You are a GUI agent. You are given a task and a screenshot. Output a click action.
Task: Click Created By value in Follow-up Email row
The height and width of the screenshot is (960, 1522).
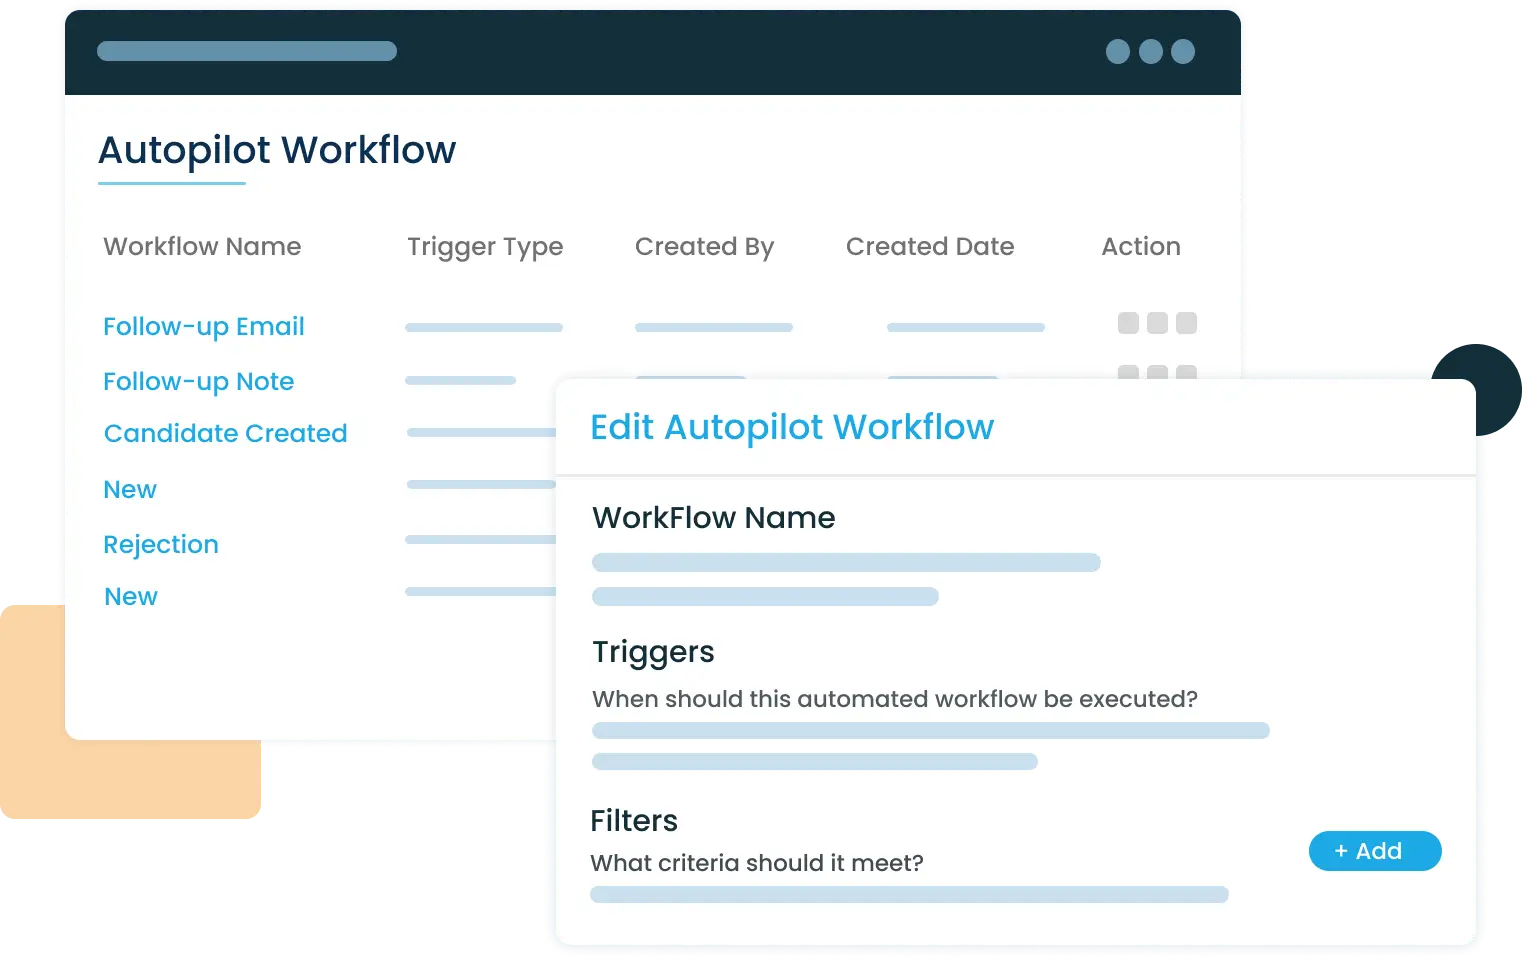point(714,327)
